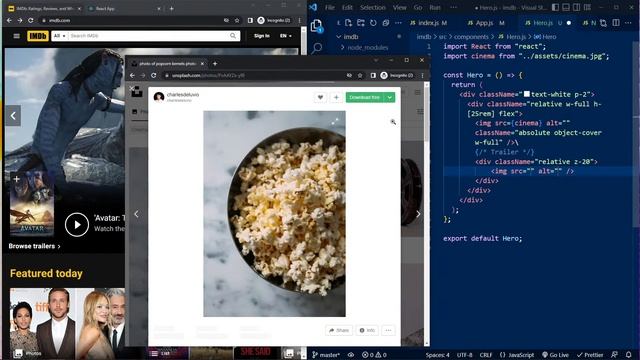The height and width of the screenshot is (360, 640).
Task: Open VS Code notifications bell
Action: [629, 355]
